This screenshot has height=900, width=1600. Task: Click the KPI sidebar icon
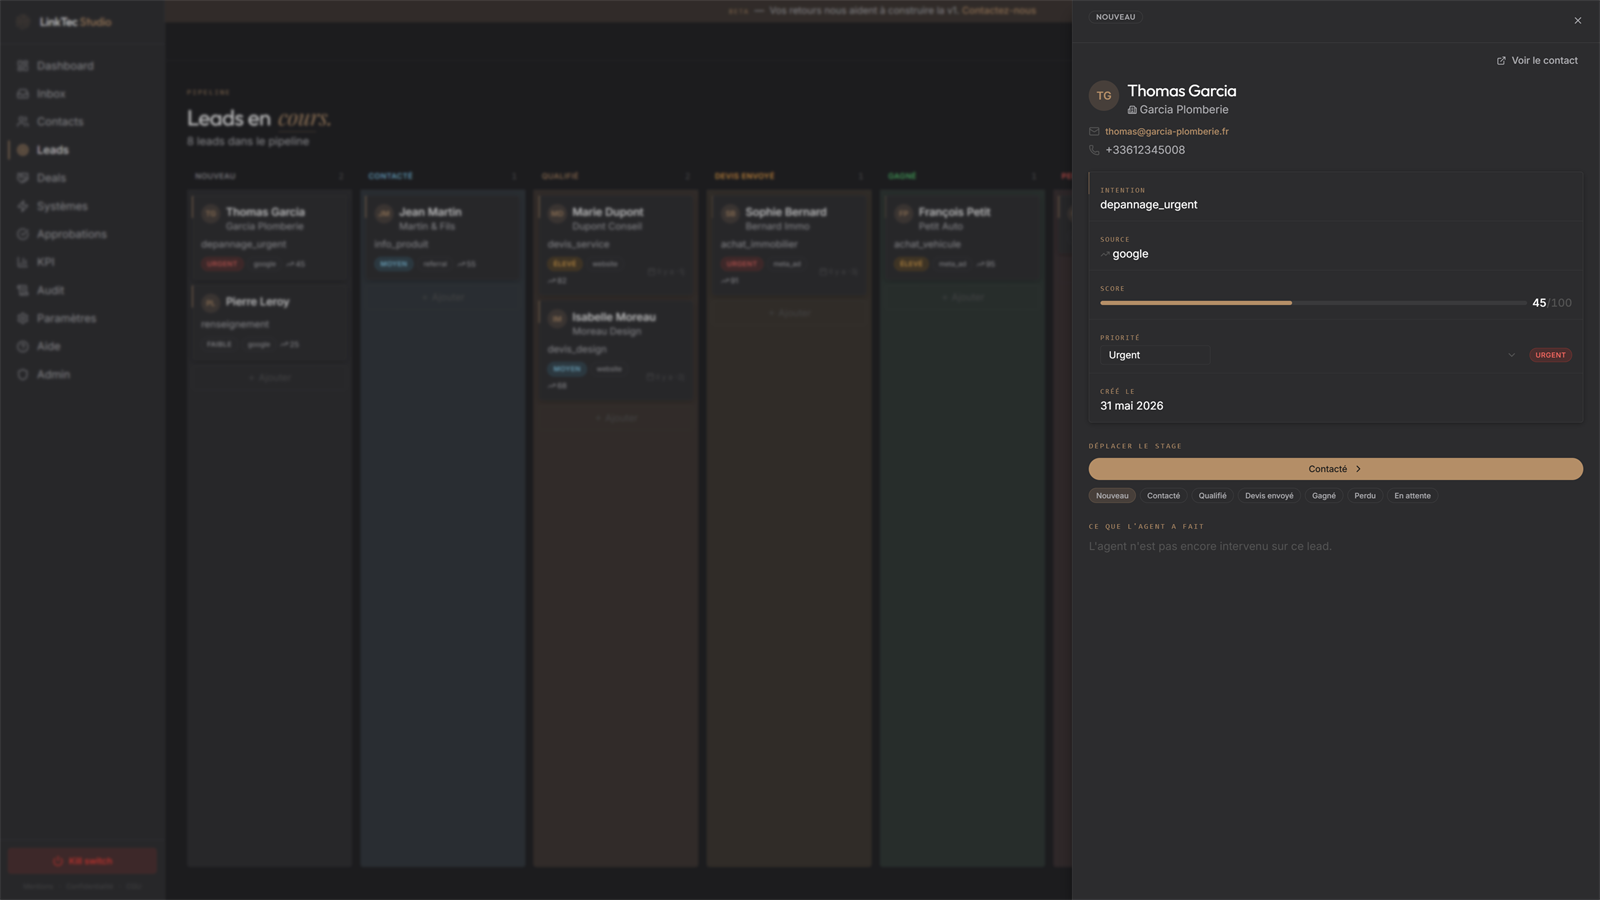coord(23,262)
